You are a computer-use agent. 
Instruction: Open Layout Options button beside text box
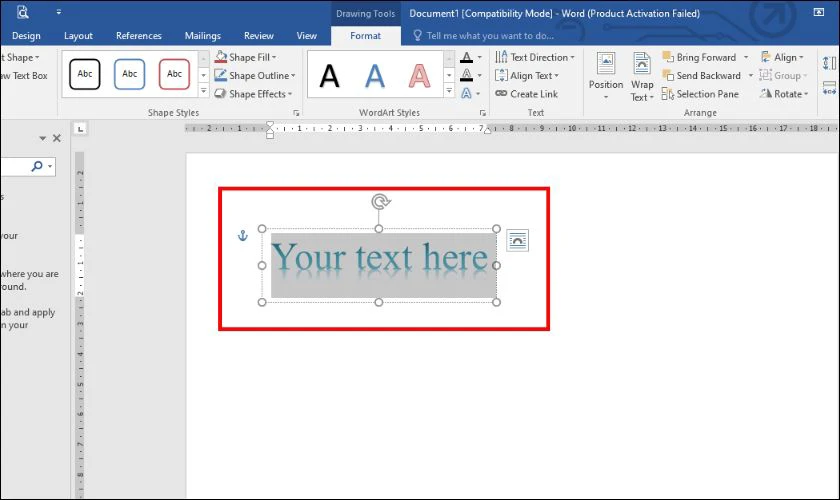pos(518,241)
